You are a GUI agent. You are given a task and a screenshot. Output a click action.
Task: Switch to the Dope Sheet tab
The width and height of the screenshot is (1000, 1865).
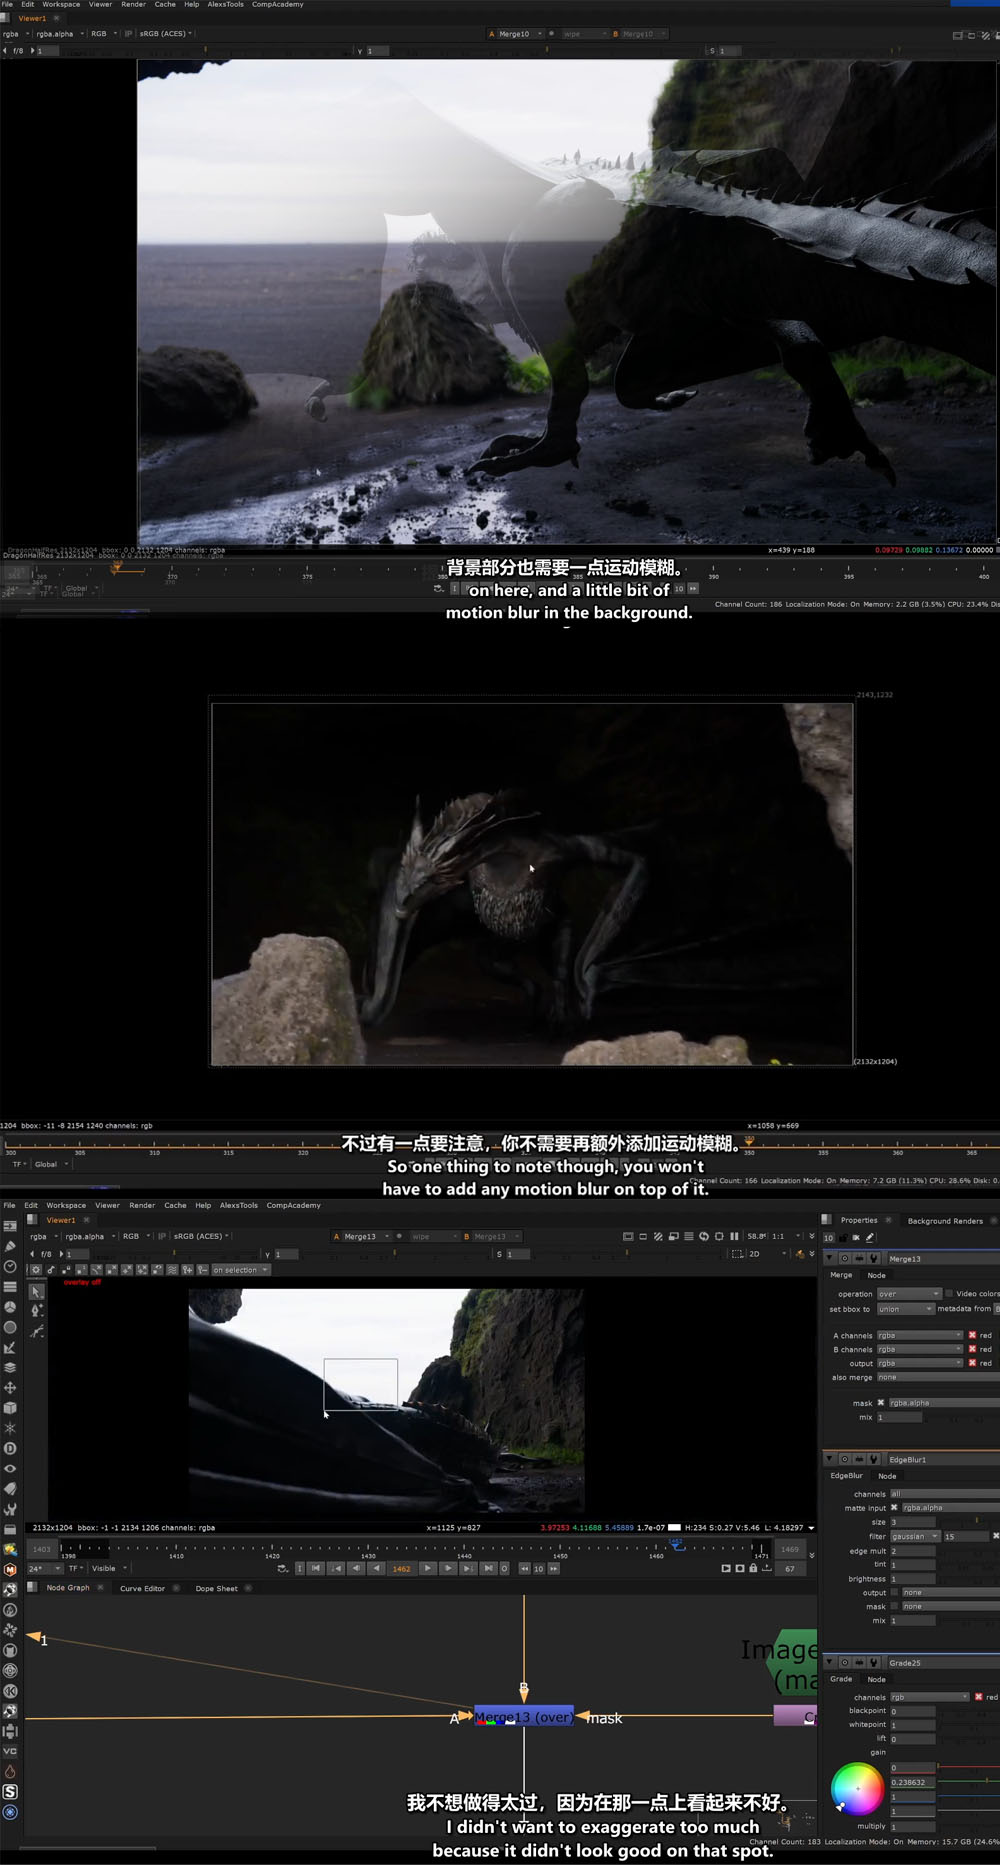(x=216, y=1588)
